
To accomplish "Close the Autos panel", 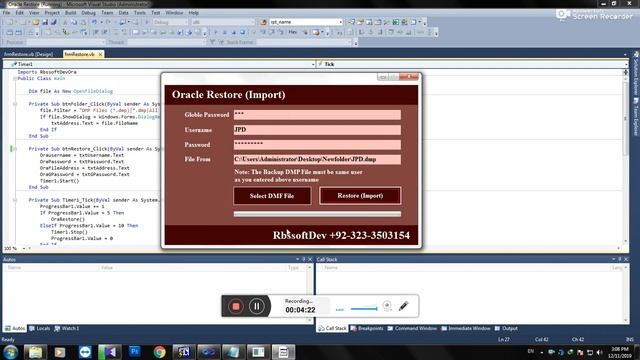I will tap(310, 259).
